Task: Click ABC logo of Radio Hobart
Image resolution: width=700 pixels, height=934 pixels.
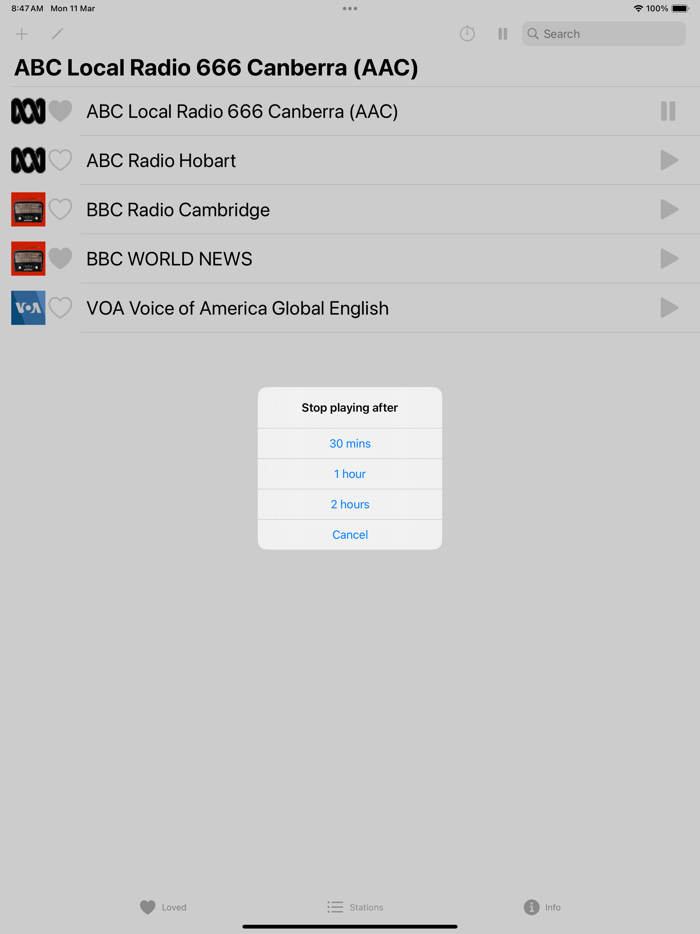Action: click(28, 160)
